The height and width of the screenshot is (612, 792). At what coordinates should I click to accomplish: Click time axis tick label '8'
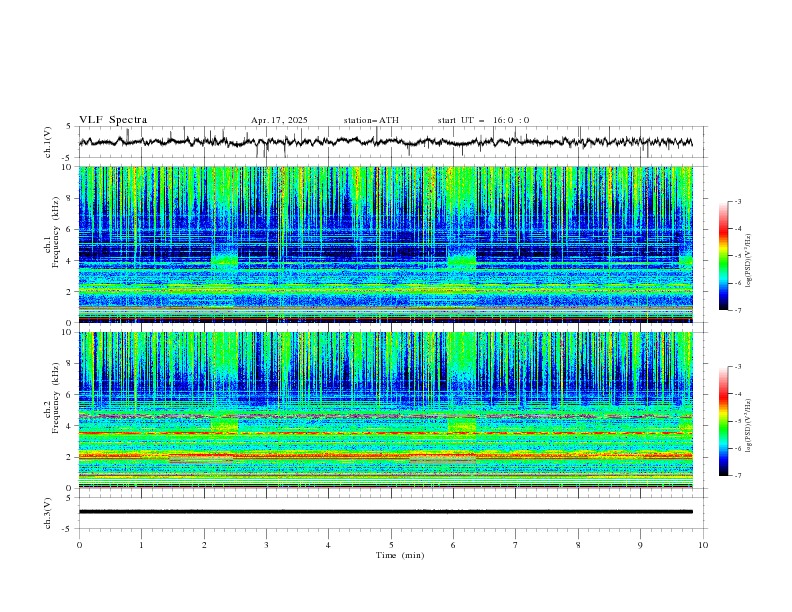click(578, 545)
